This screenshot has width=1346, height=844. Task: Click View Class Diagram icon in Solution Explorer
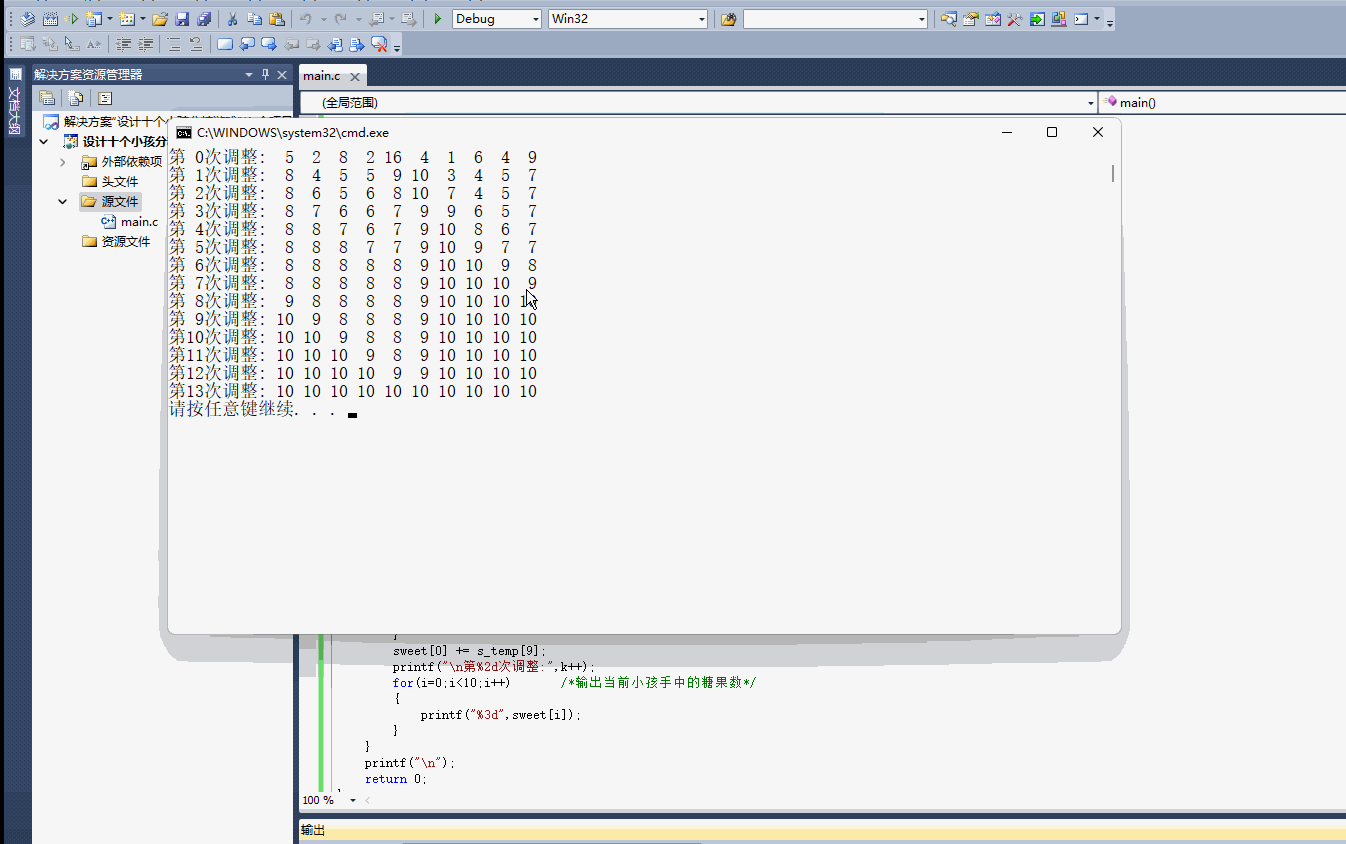pos(105,98)
